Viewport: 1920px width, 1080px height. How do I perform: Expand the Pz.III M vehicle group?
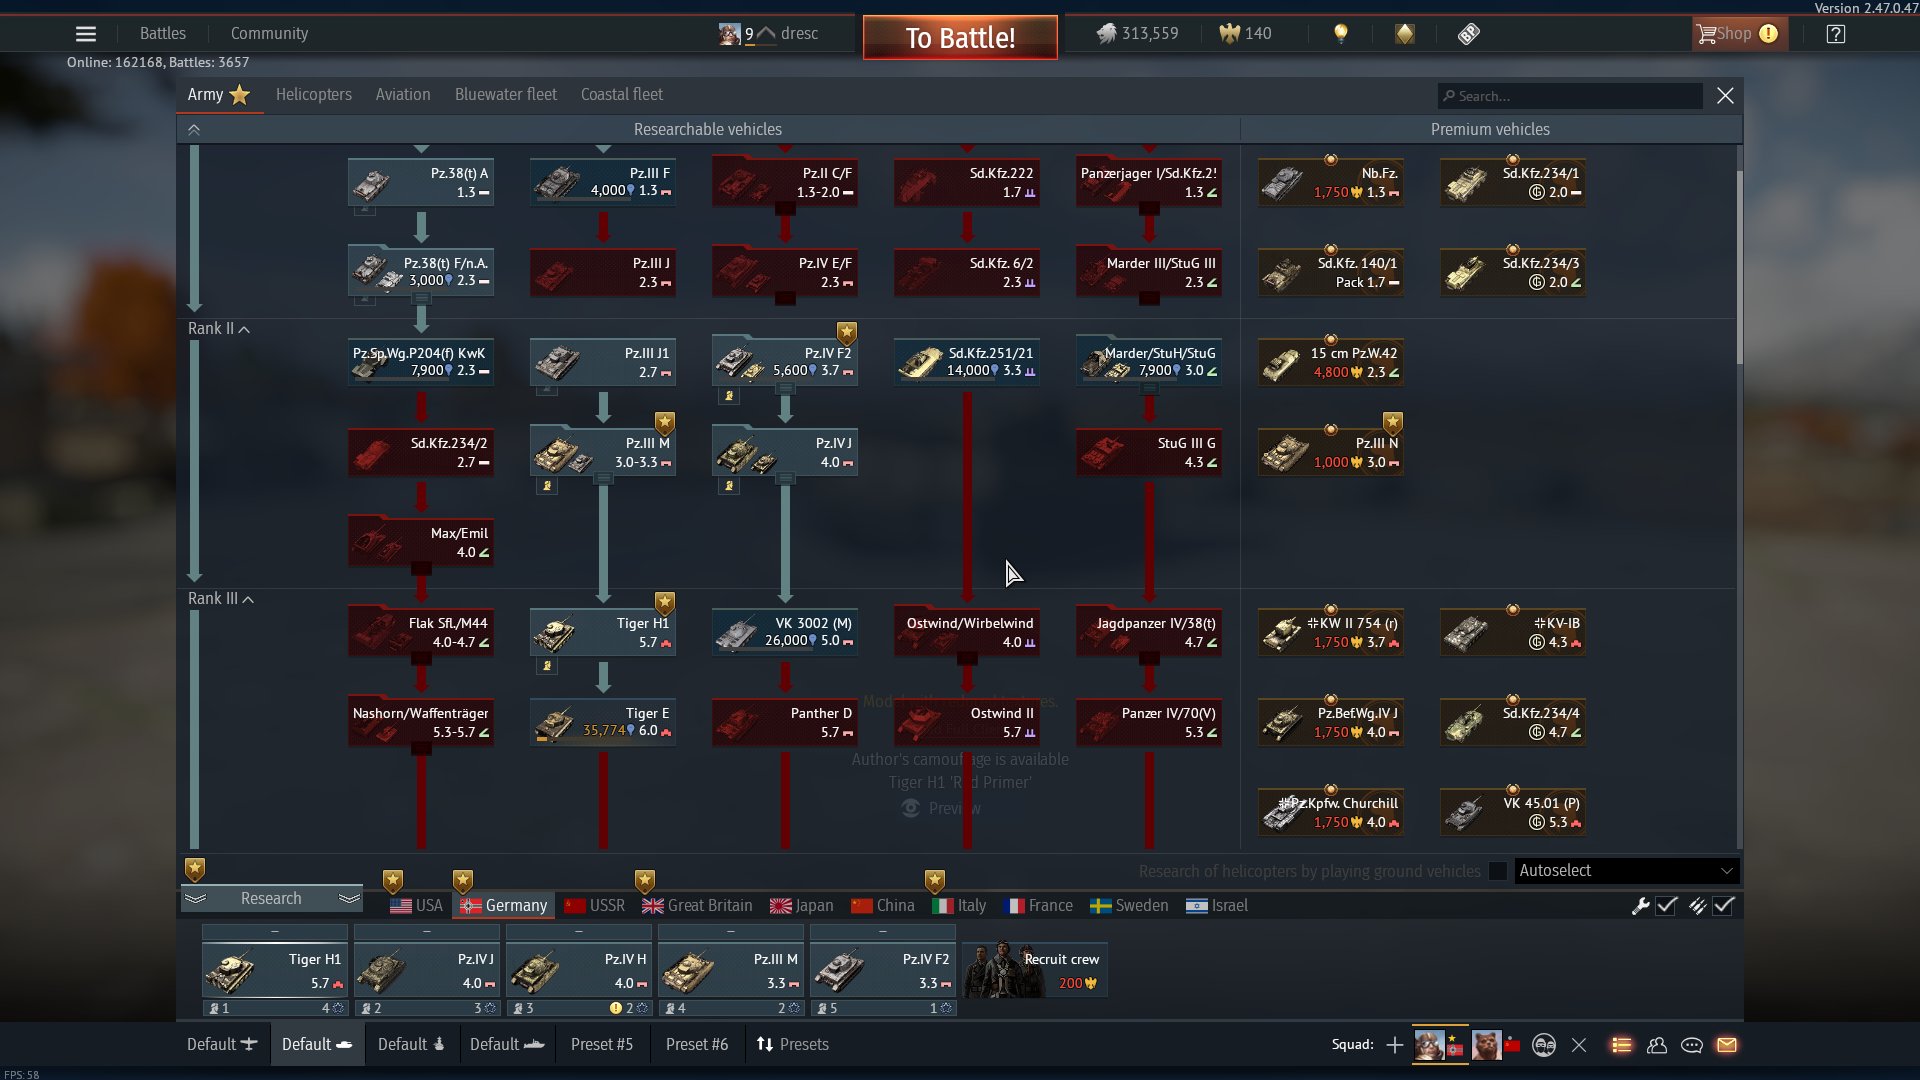pyautogui.click(x=603, y=479)
